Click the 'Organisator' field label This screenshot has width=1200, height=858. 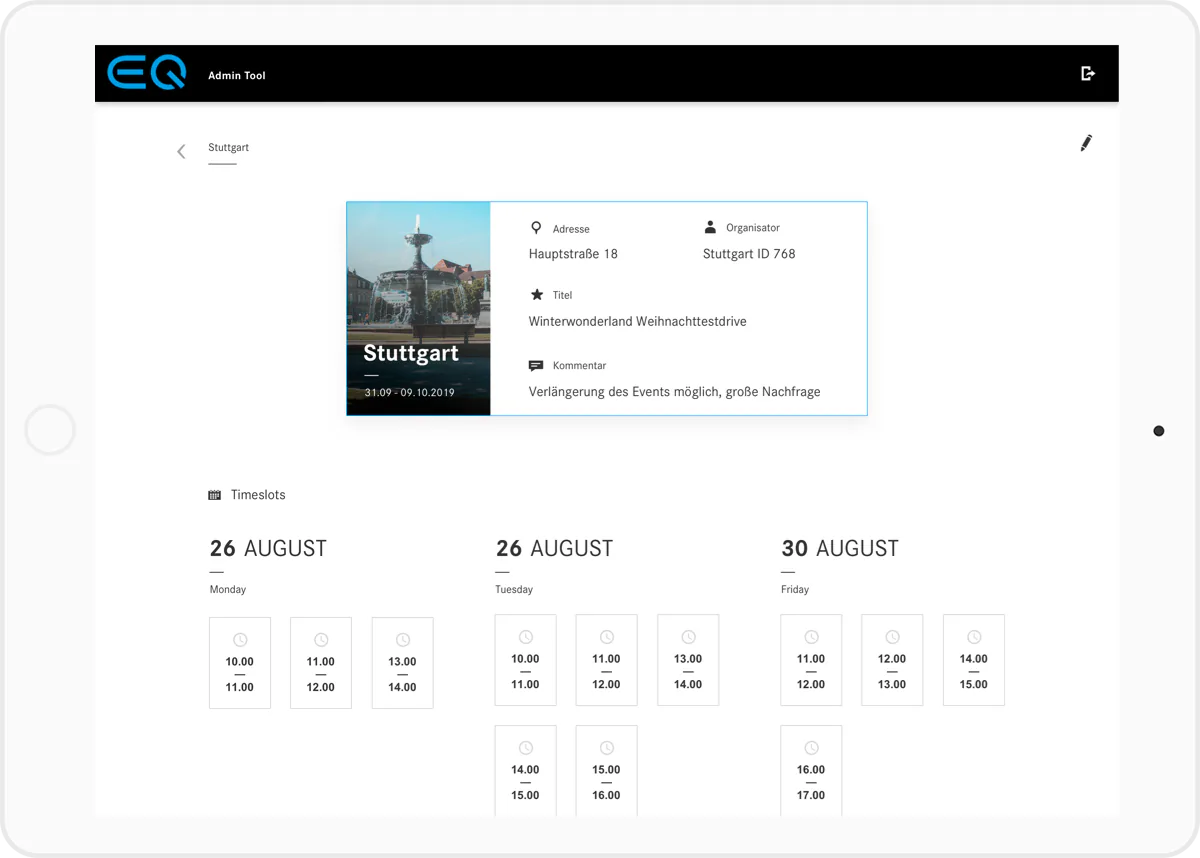(753, 228)
